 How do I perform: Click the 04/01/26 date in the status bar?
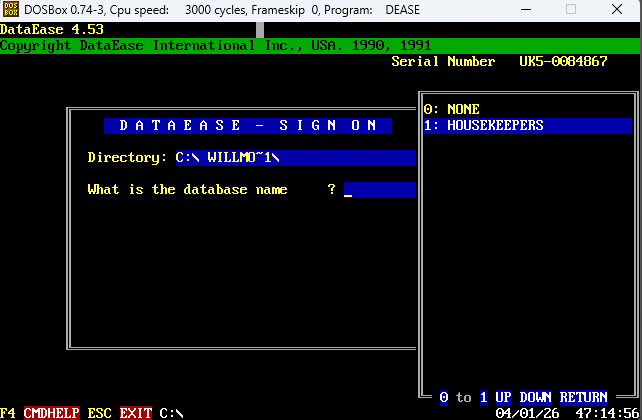[527, 413]
